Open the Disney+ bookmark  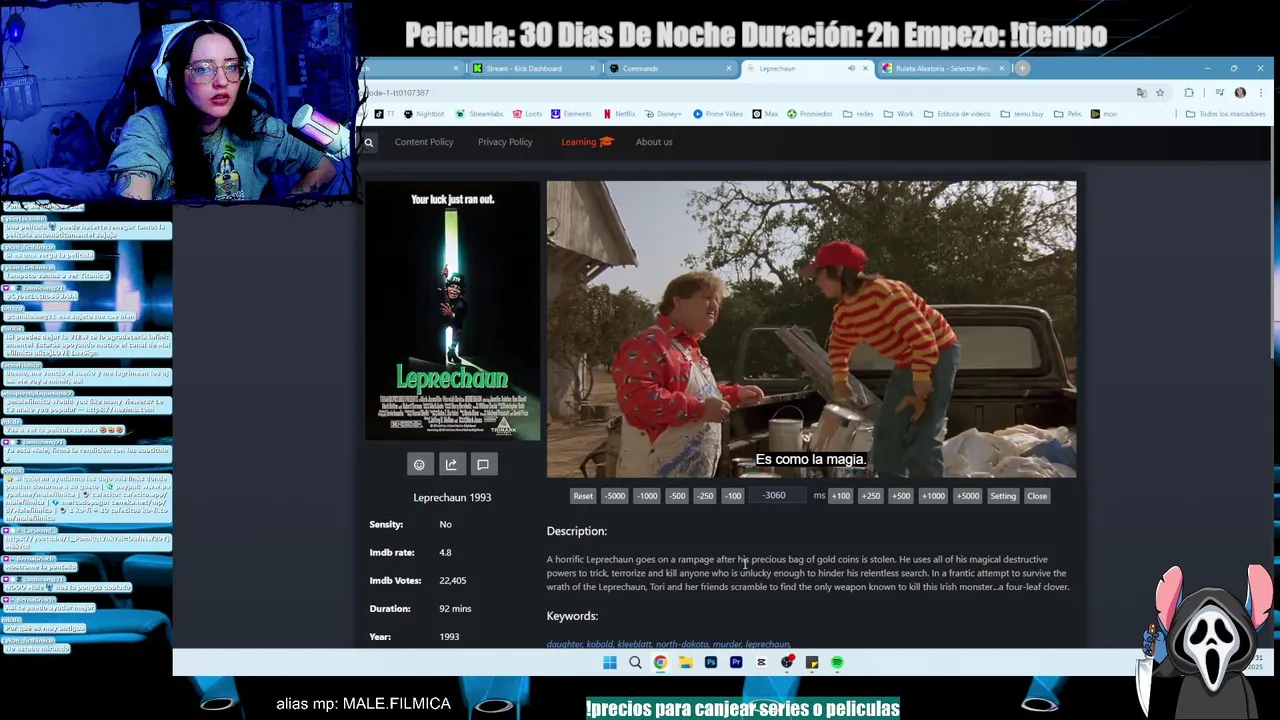(x=663, y=114)
